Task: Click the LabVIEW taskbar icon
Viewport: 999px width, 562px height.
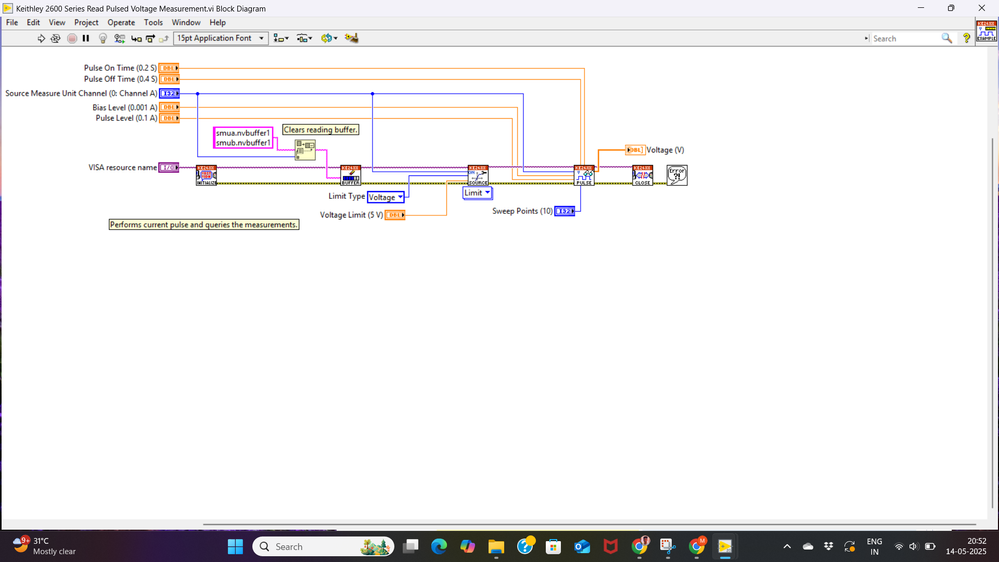Action: pos(725,547)
